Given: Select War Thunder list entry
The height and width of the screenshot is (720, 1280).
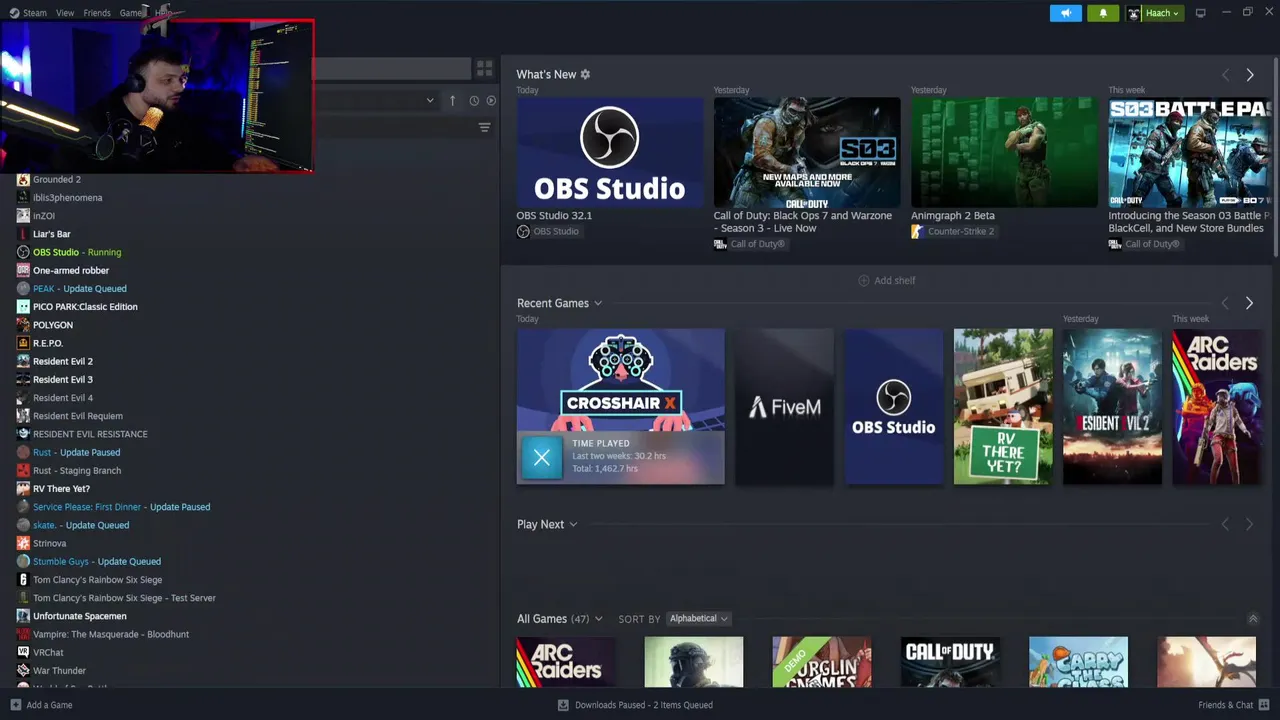Looking at the screenshot, I should (59, 671).
